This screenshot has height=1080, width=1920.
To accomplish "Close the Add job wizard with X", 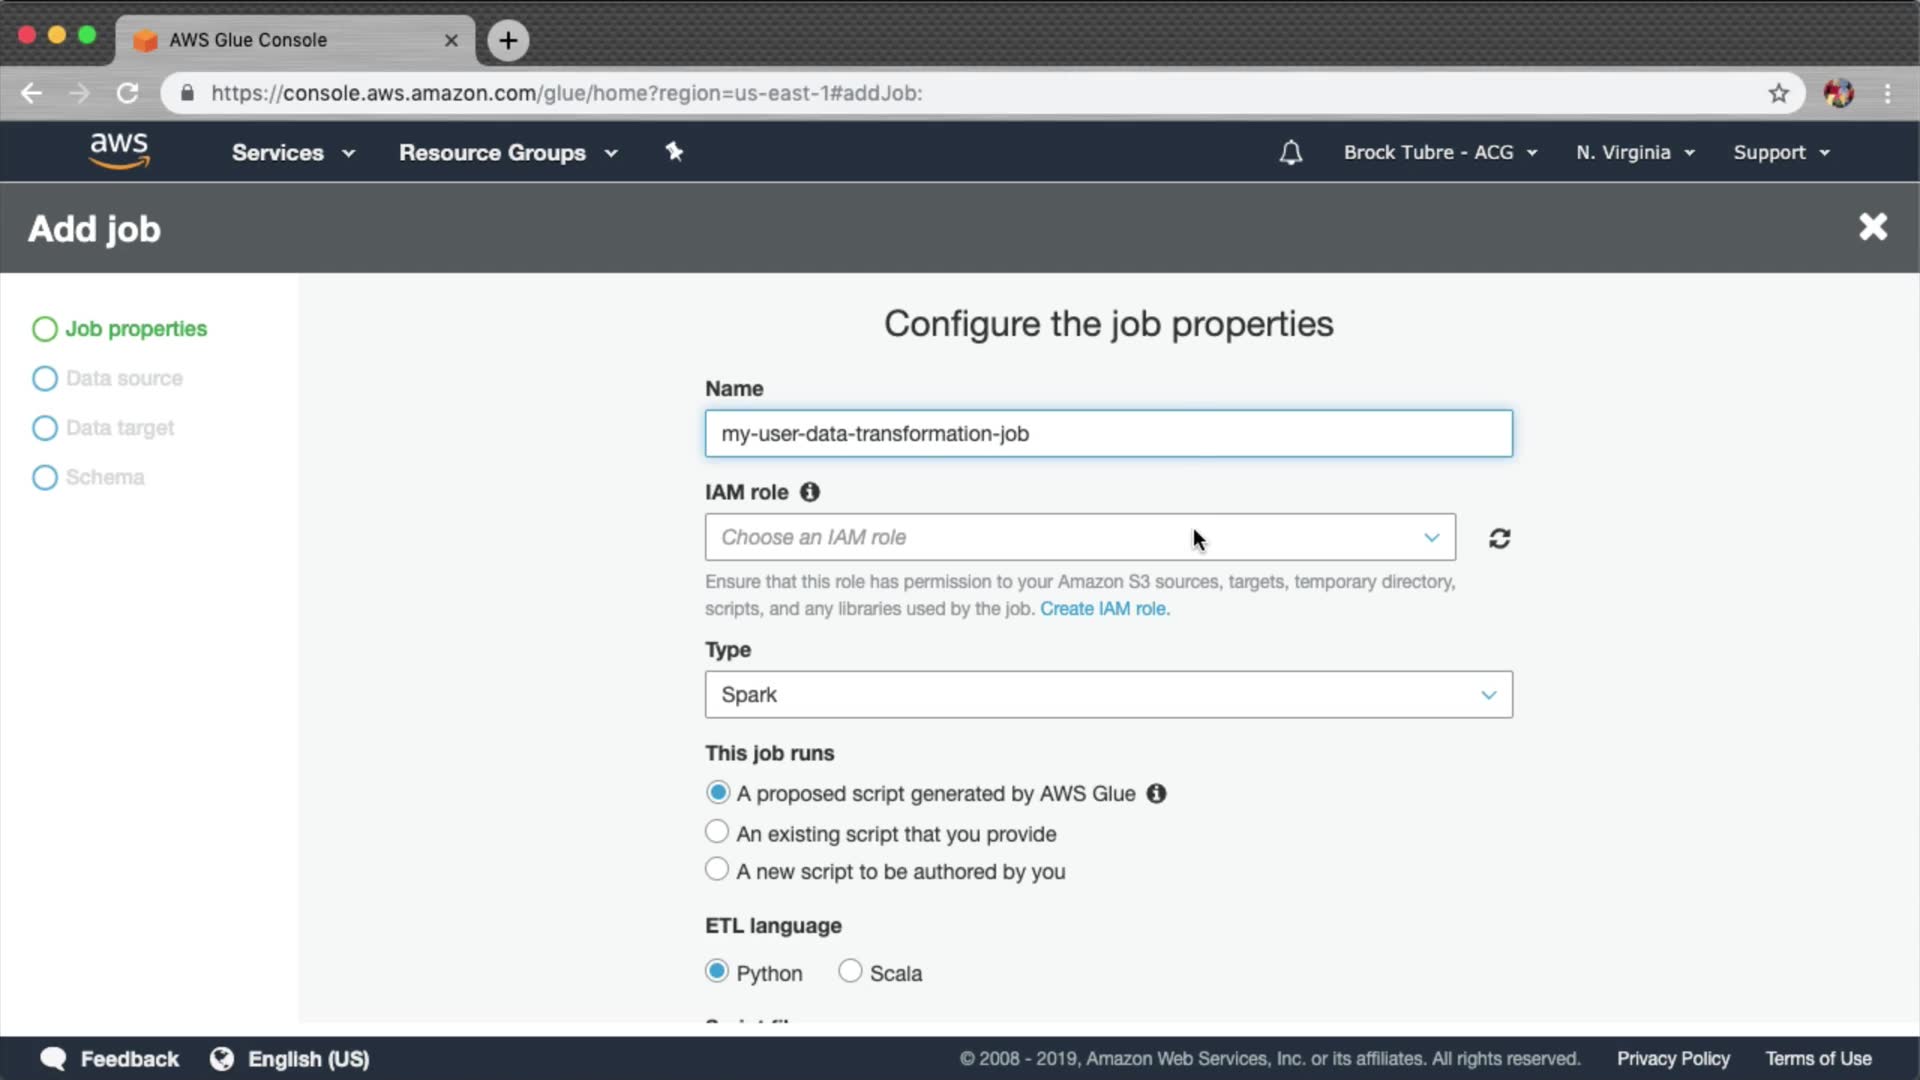I will 1872,227.
